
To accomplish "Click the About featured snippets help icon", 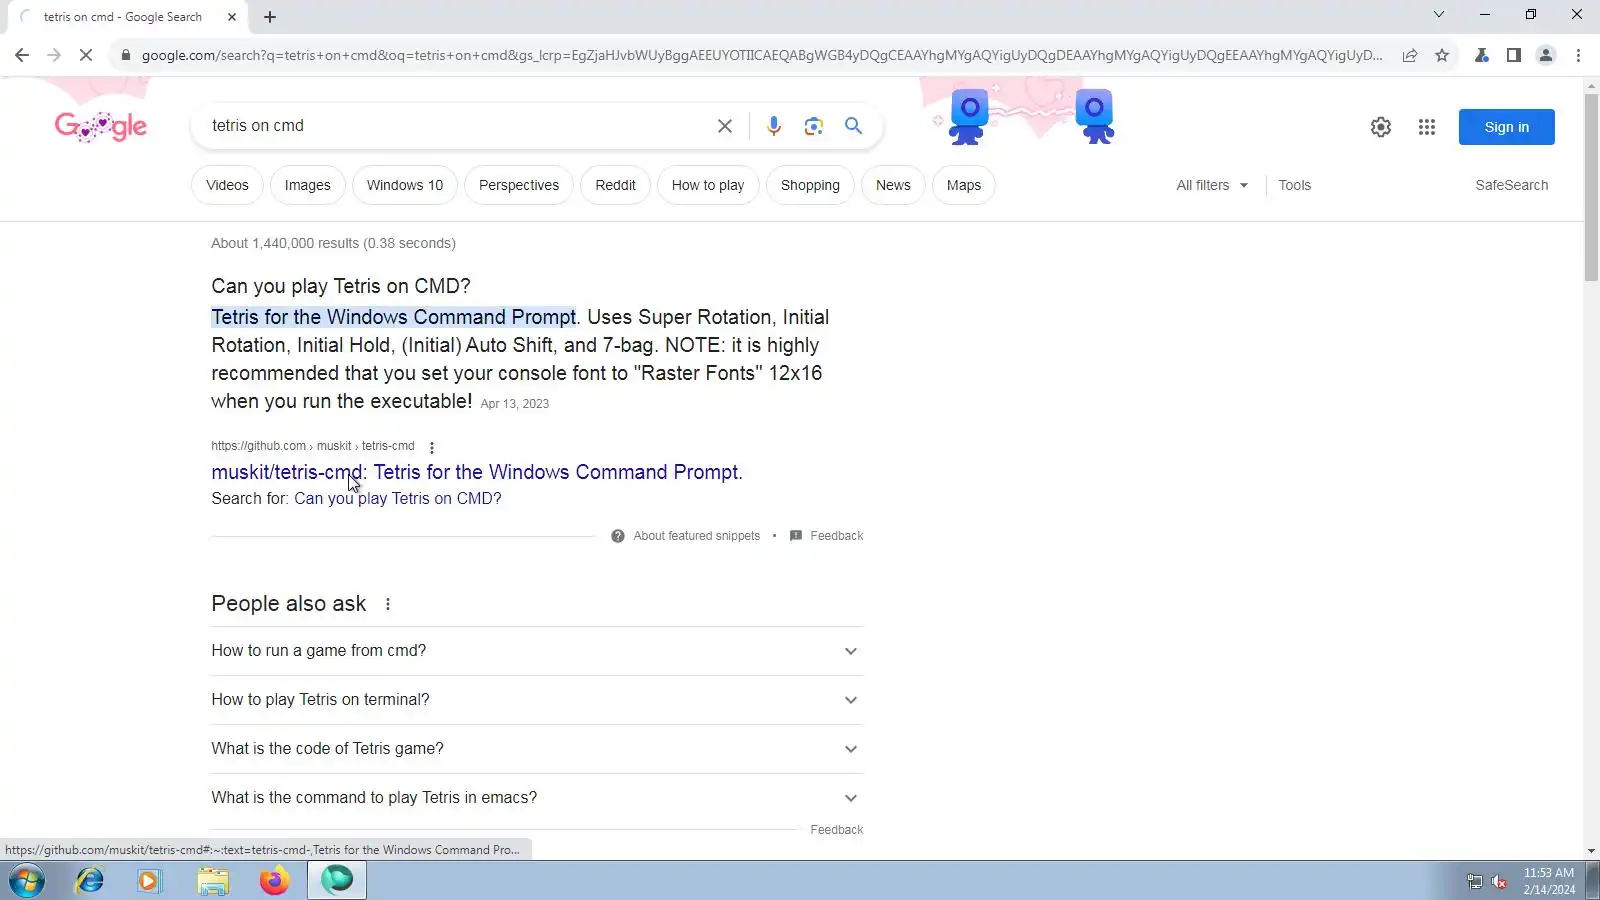I will [x=618, y=536].
